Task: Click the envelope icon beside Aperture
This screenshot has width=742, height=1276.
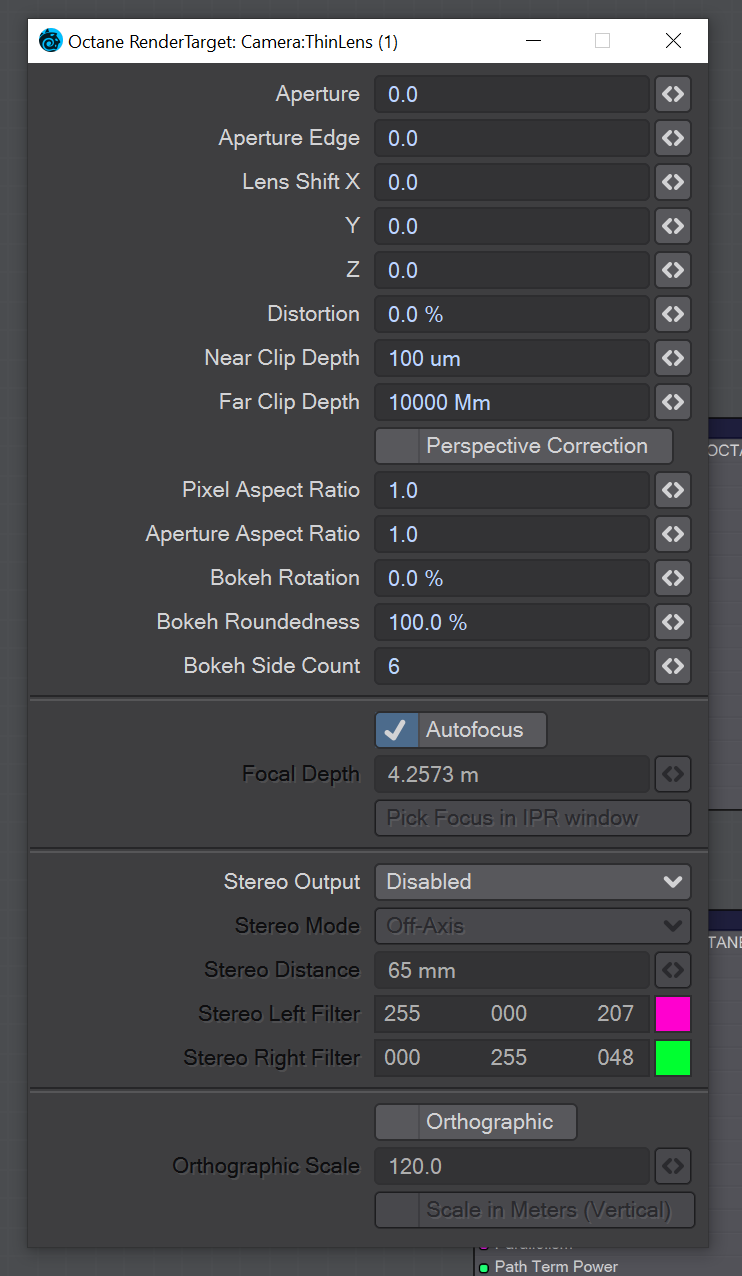Action: pyautogui.click(x=673, y=94)
